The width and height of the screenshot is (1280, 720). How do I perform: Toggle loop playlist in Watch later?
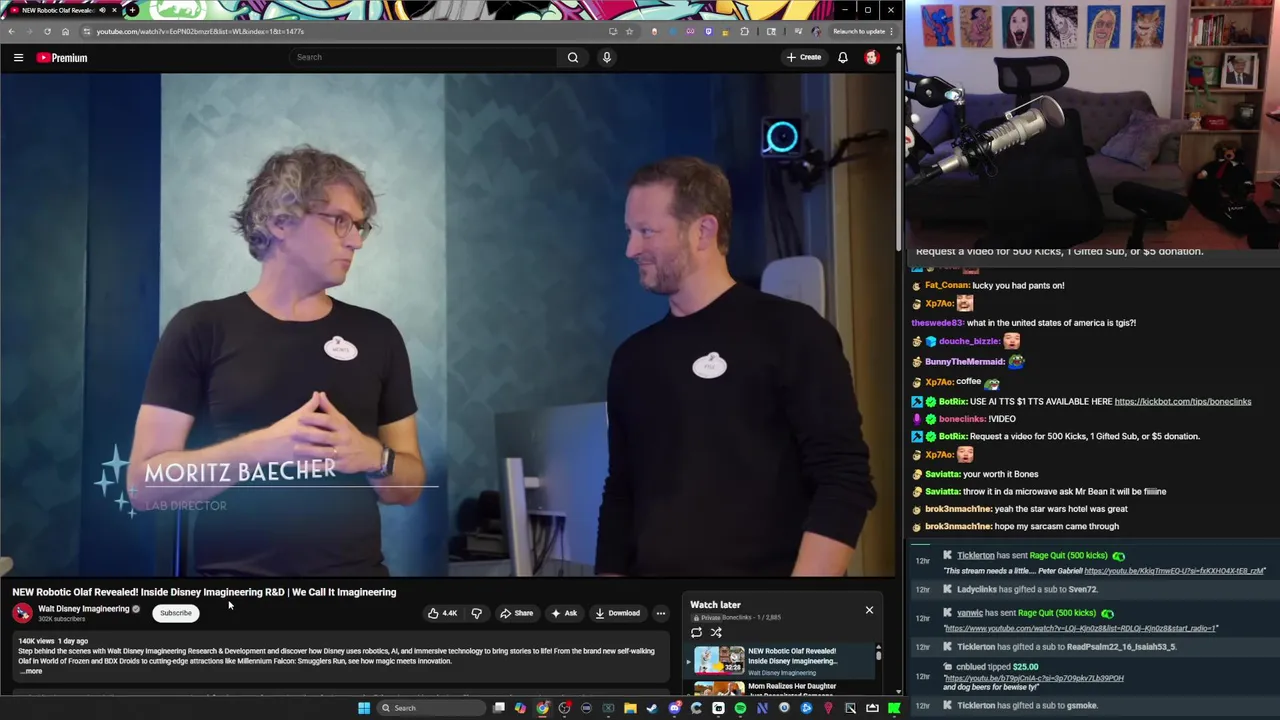pos(696,632)
